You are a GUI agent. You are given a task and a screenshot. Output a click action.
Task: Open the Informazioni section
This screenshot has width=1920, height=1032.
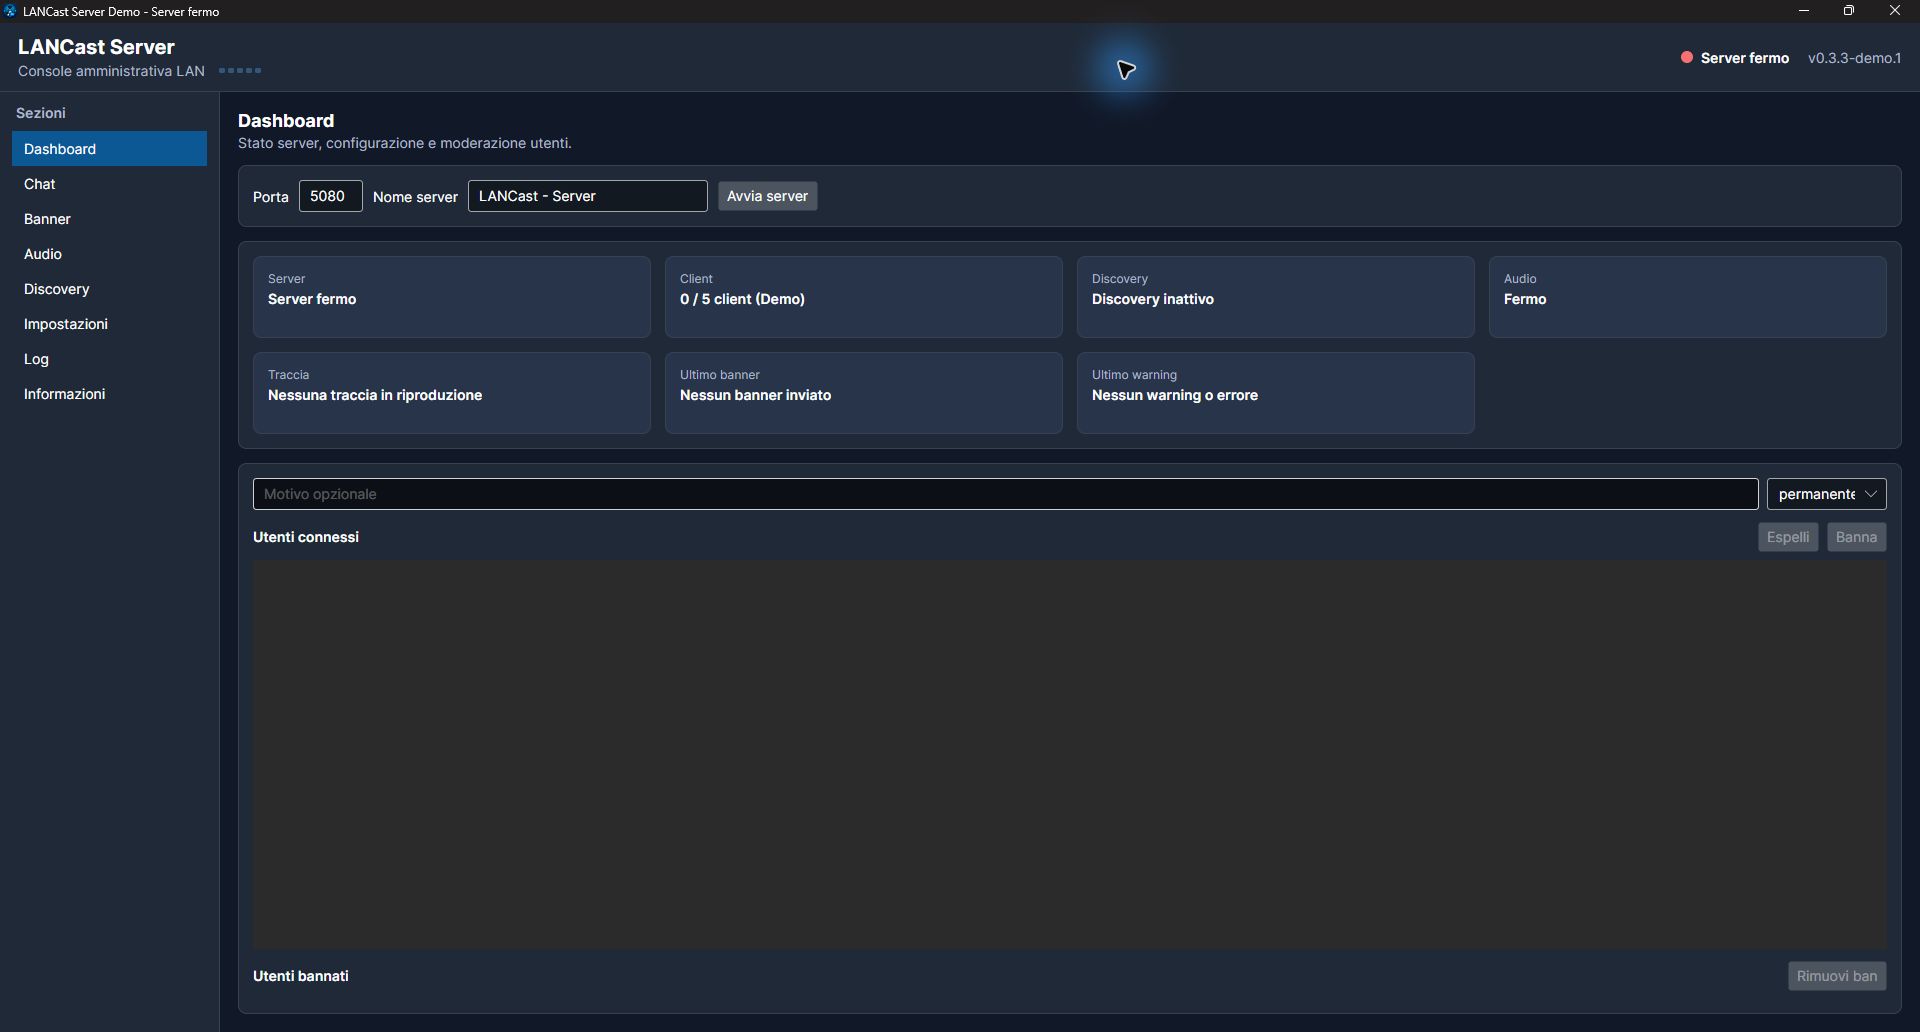pos(109,394)
